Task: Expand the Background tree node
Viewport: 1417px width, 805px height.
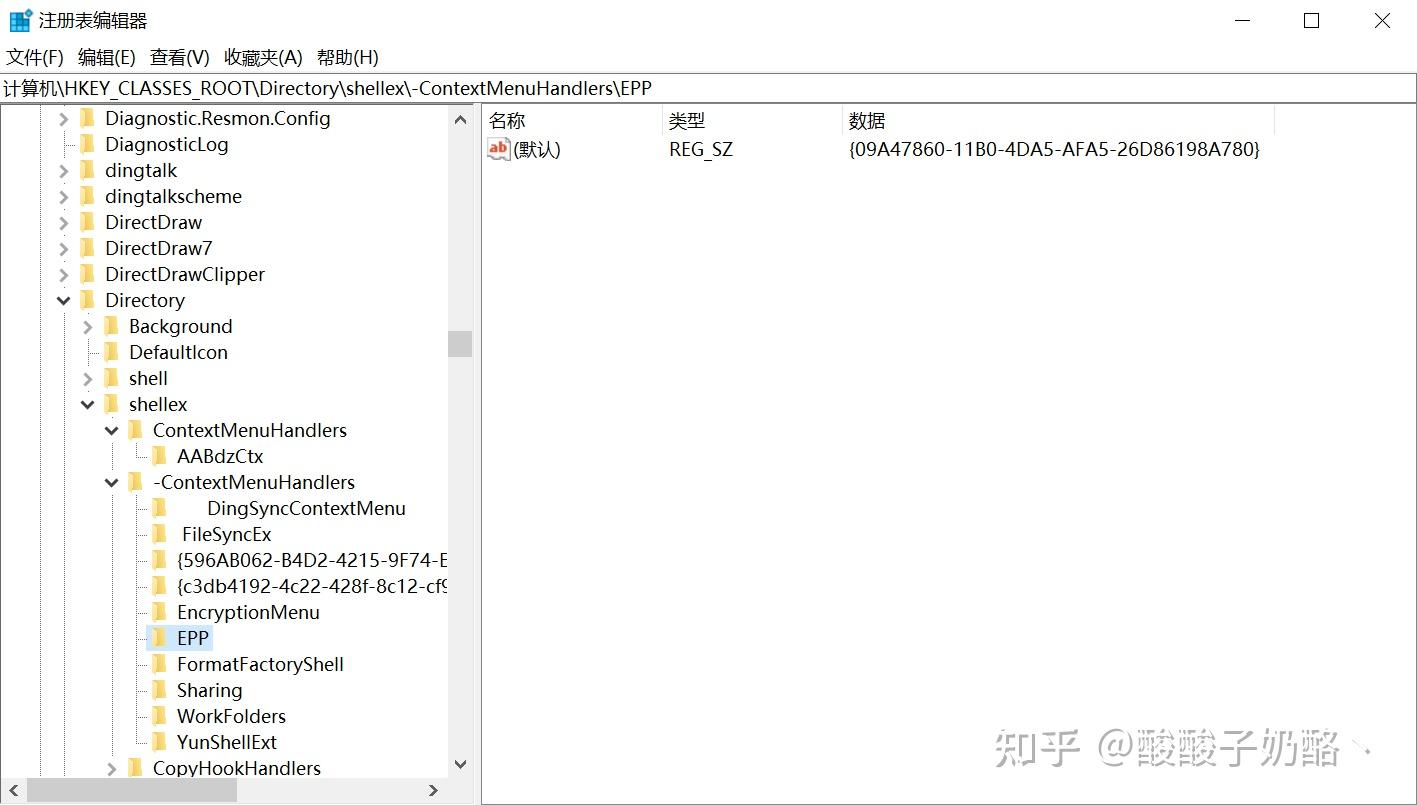Action: 88,326
